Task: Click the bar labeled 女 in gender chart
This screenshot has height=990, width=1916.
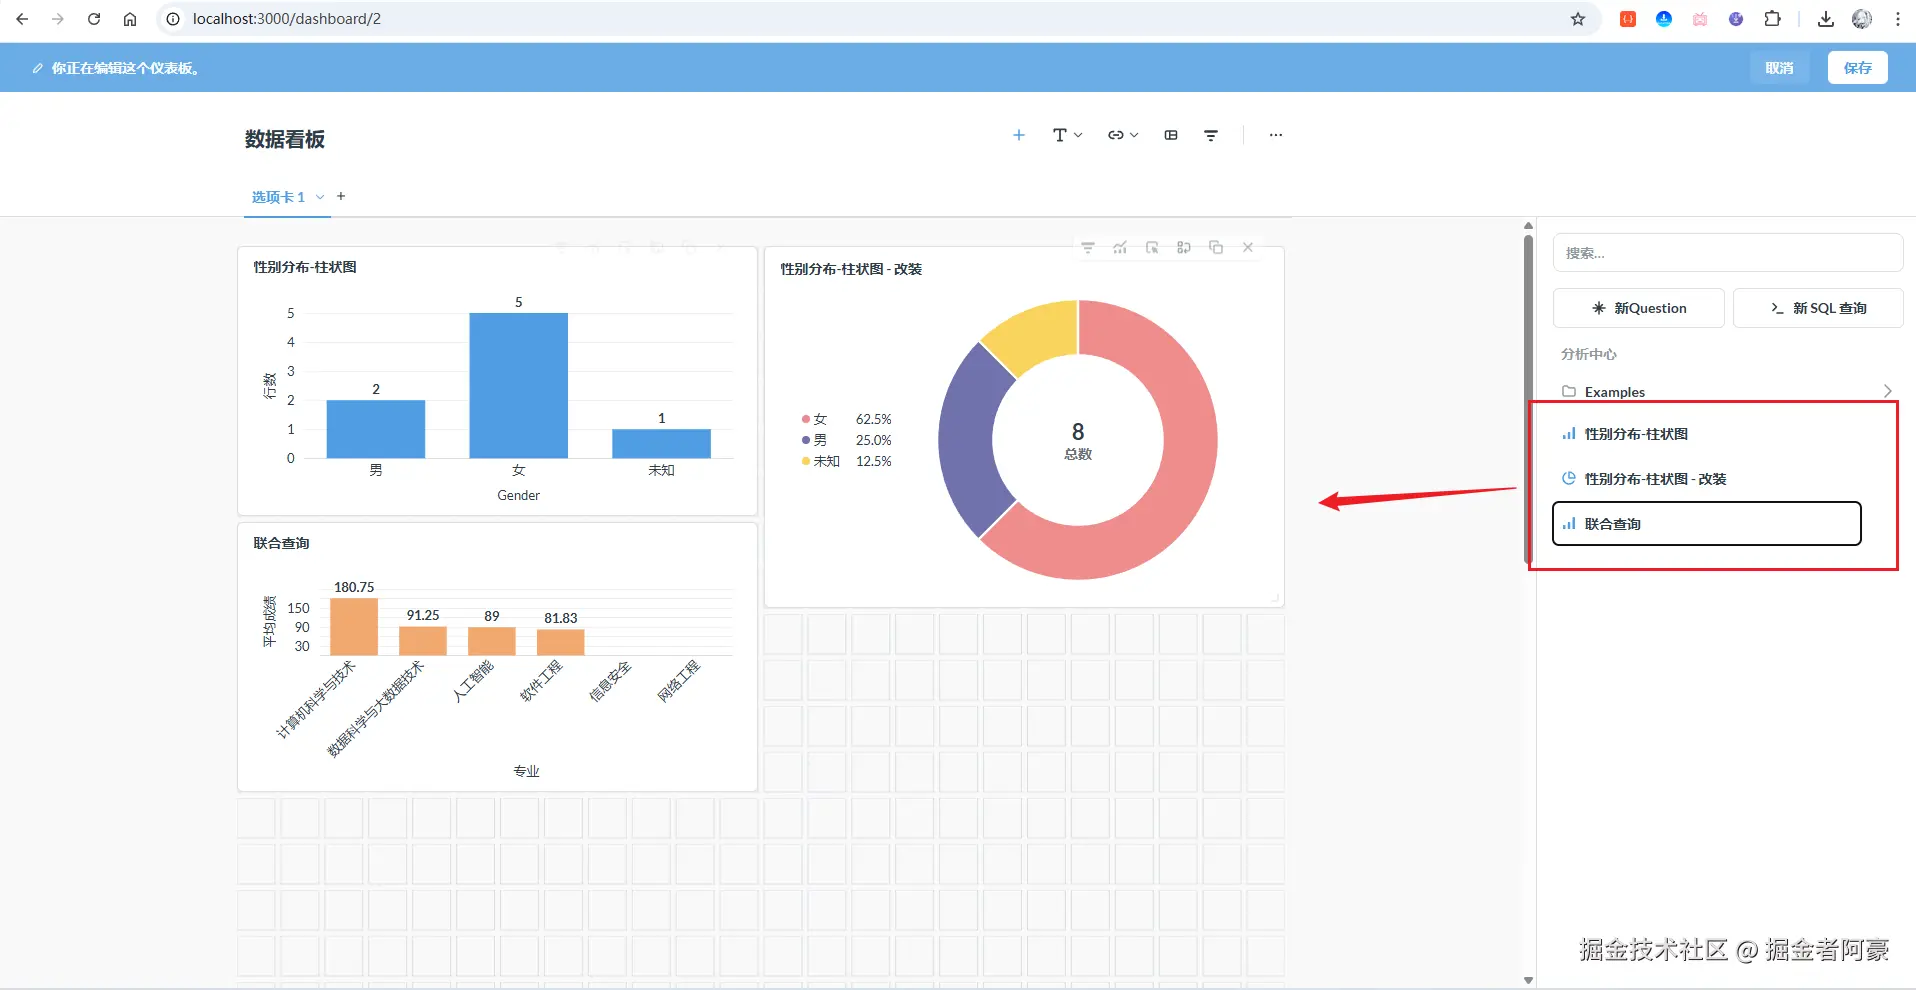Action: click(x=518, y=386)
